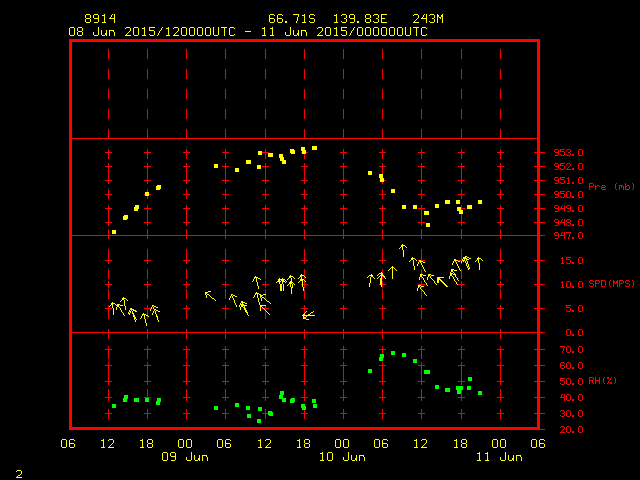Click the 09 Jun date label
Screen dimensions: 640x480
[x=185, y=457]
